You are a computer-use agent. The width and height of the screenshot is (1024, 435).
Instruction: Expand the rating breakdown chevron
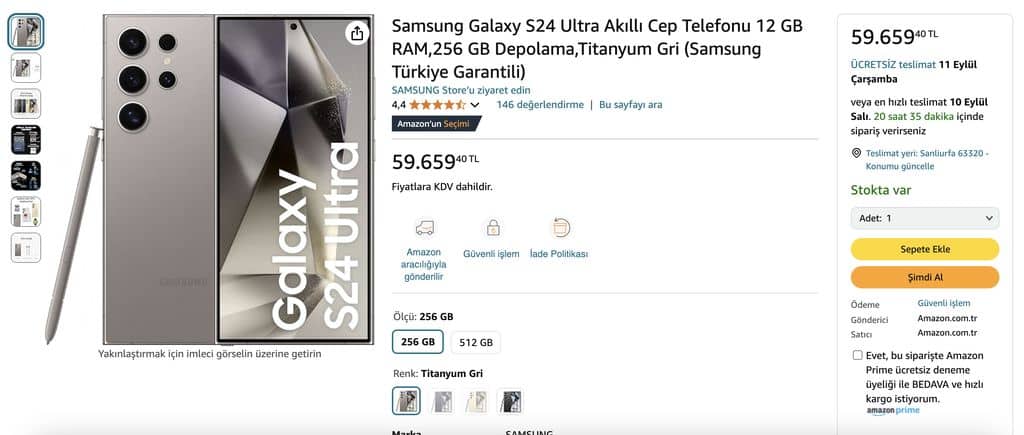475,105
